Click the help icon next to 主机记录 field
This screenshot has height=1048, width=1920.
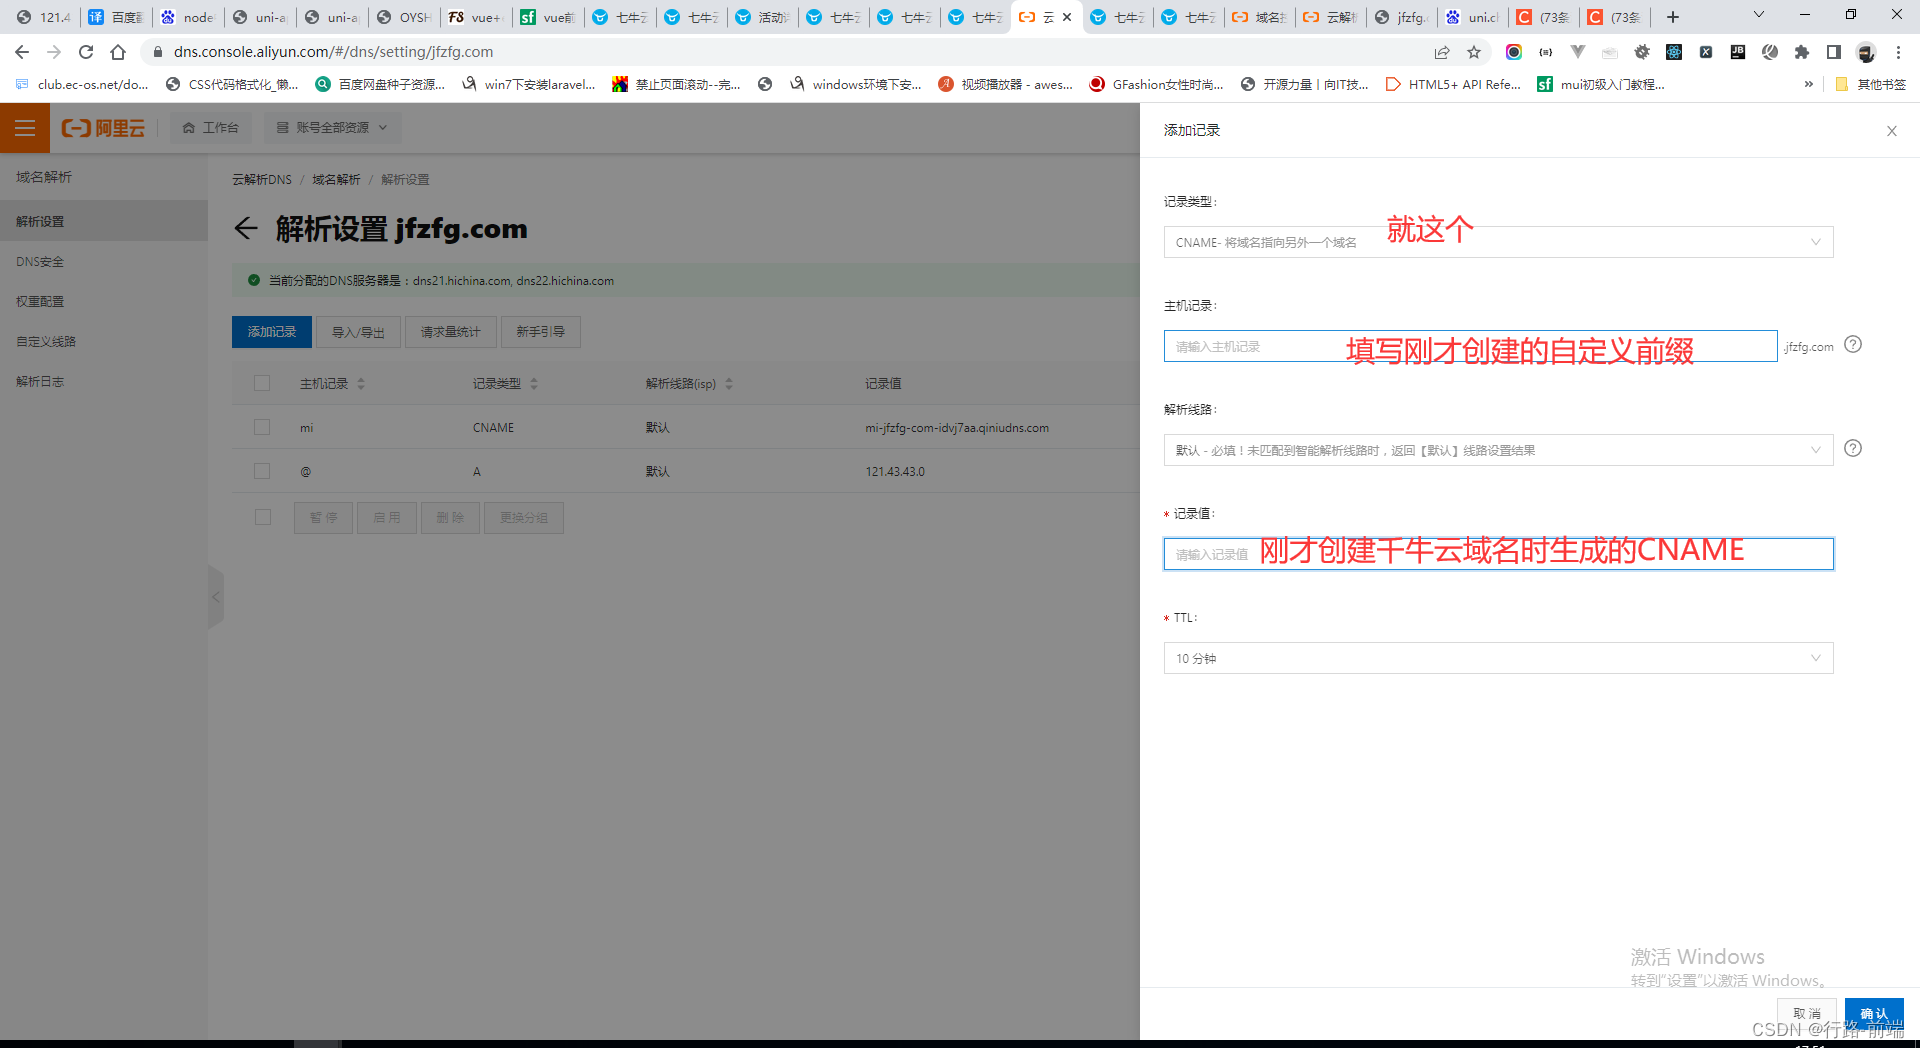click(x=1853, y=345)
